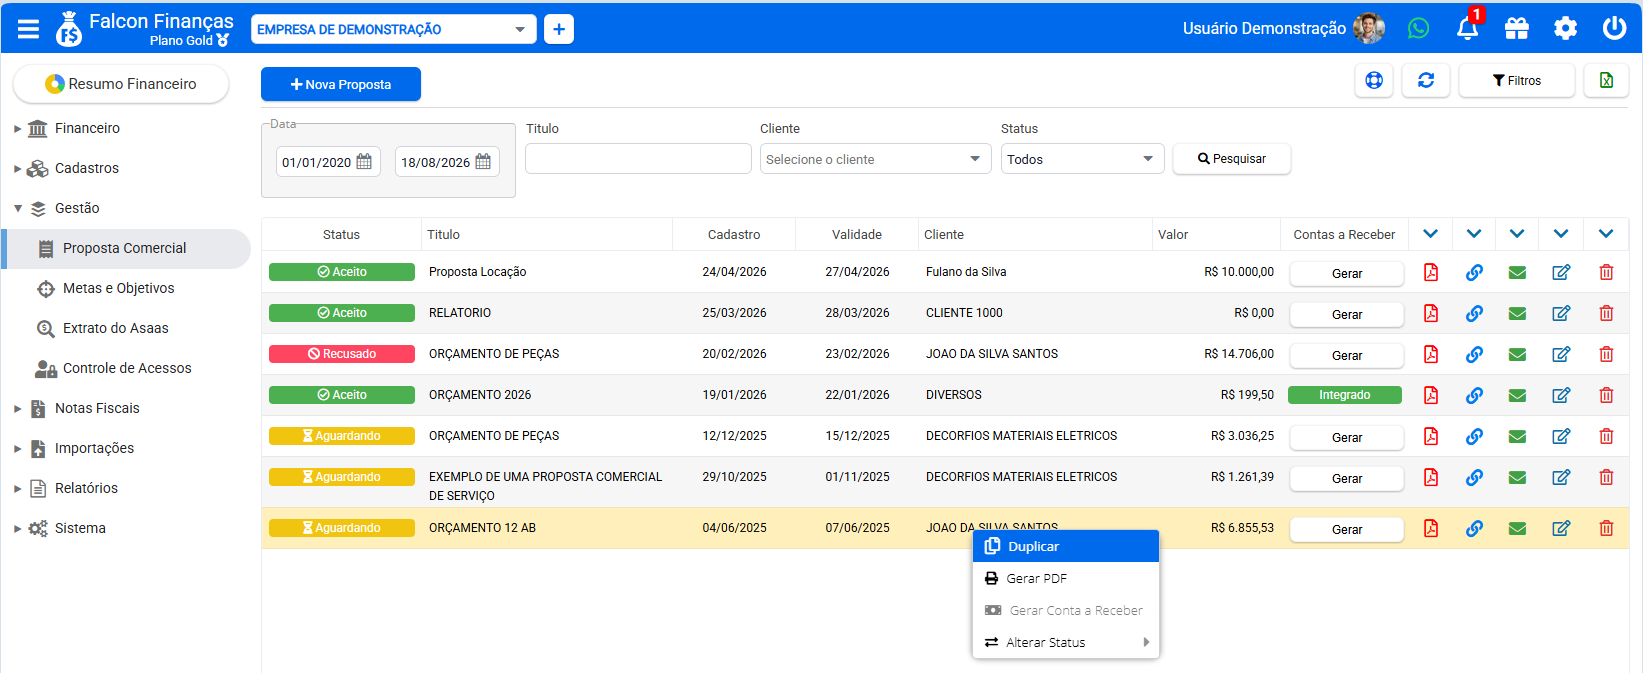This screenshot has width=1643, height=673.
Task: Sort by the Validade column header
Action: click(x=857, y=235)
